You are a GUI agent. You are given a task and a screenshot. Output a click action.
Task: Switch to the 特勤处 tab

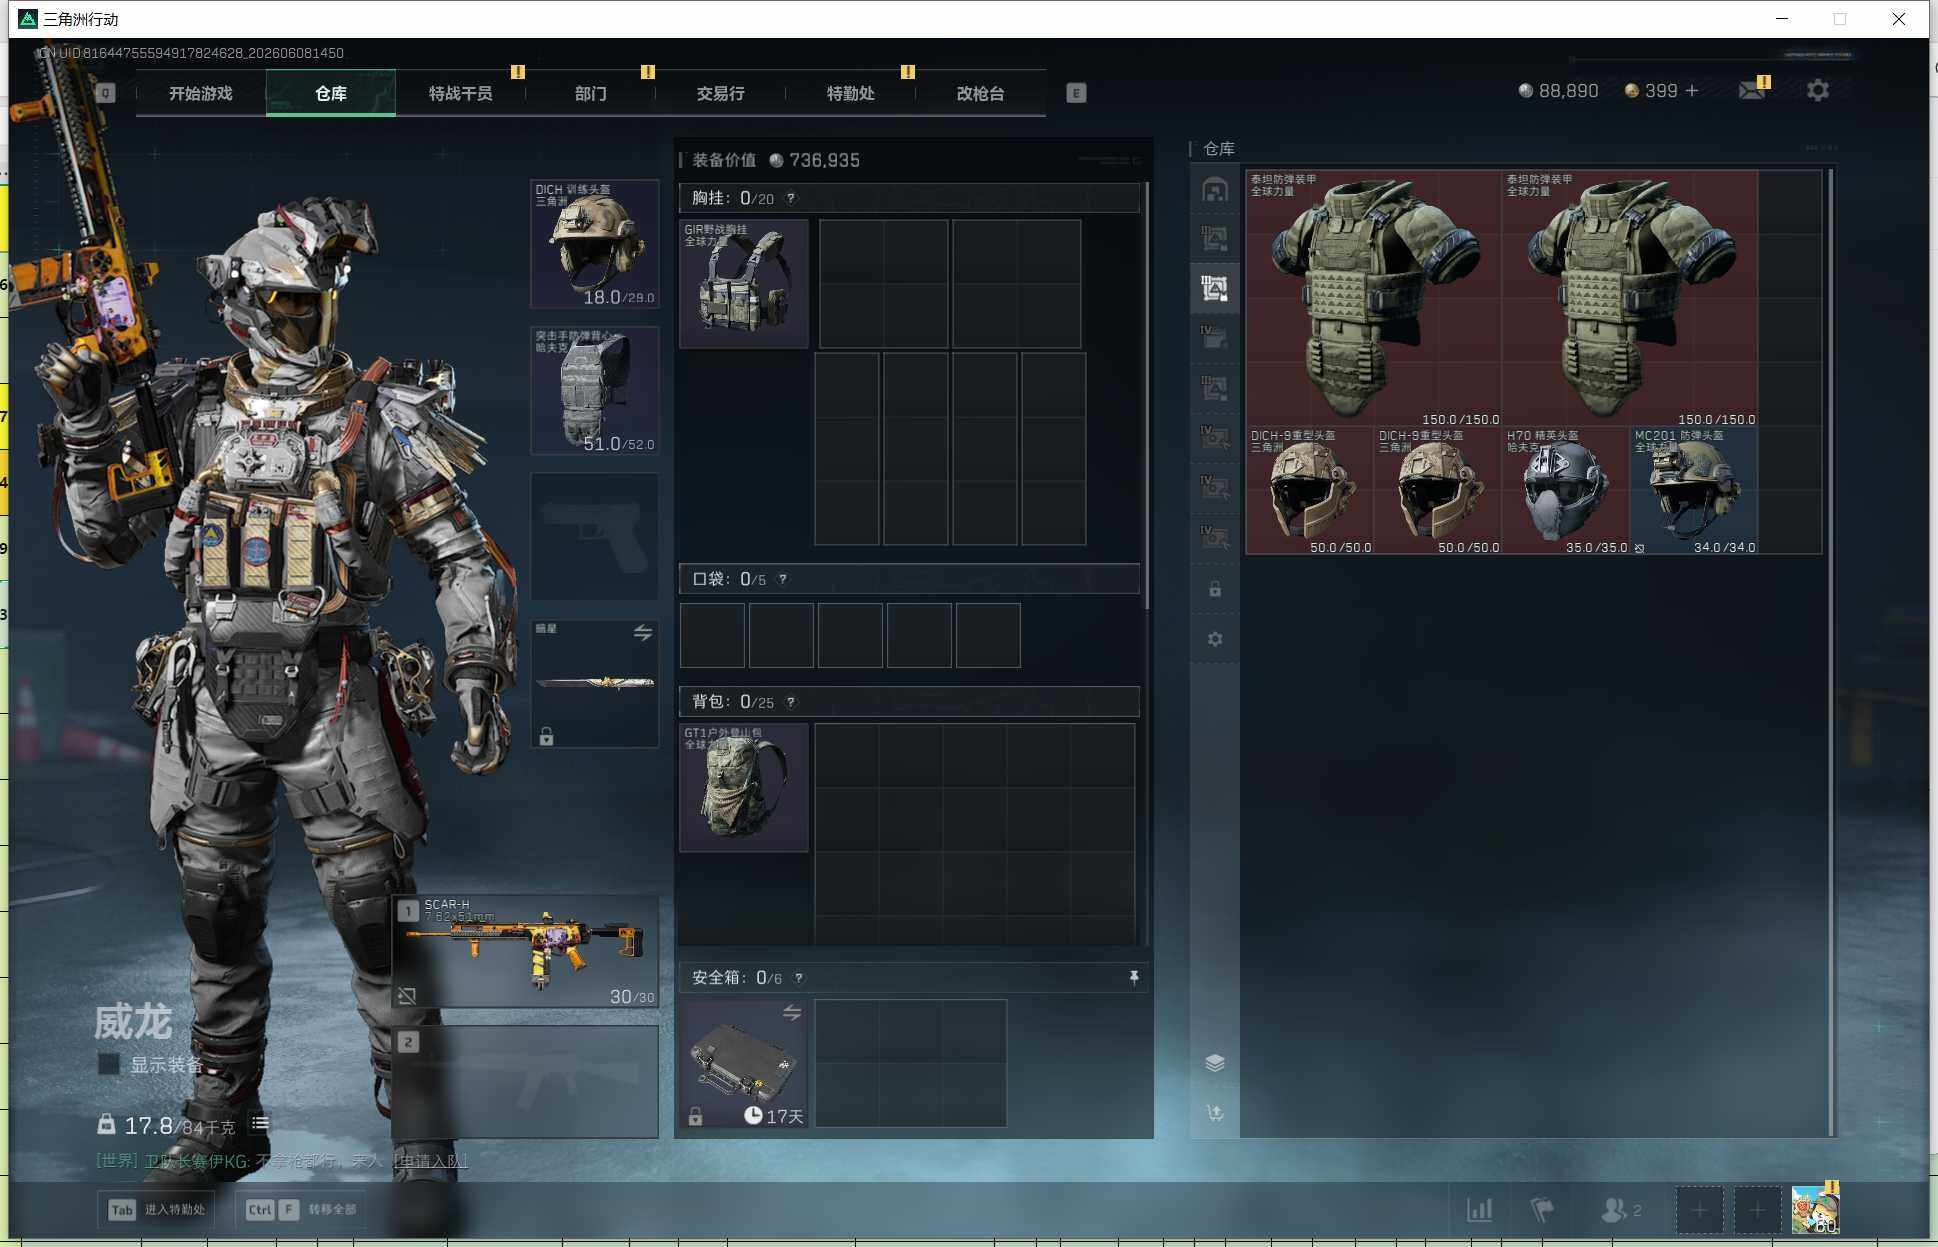[x=851, y=93]
